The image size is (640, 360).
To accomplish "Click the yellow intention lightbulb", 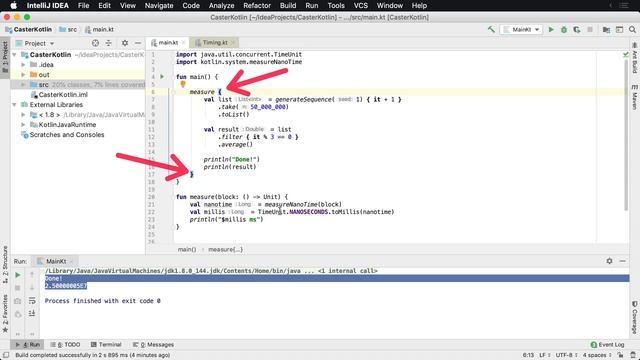I will pyautogui.click(x=183, y=84).
